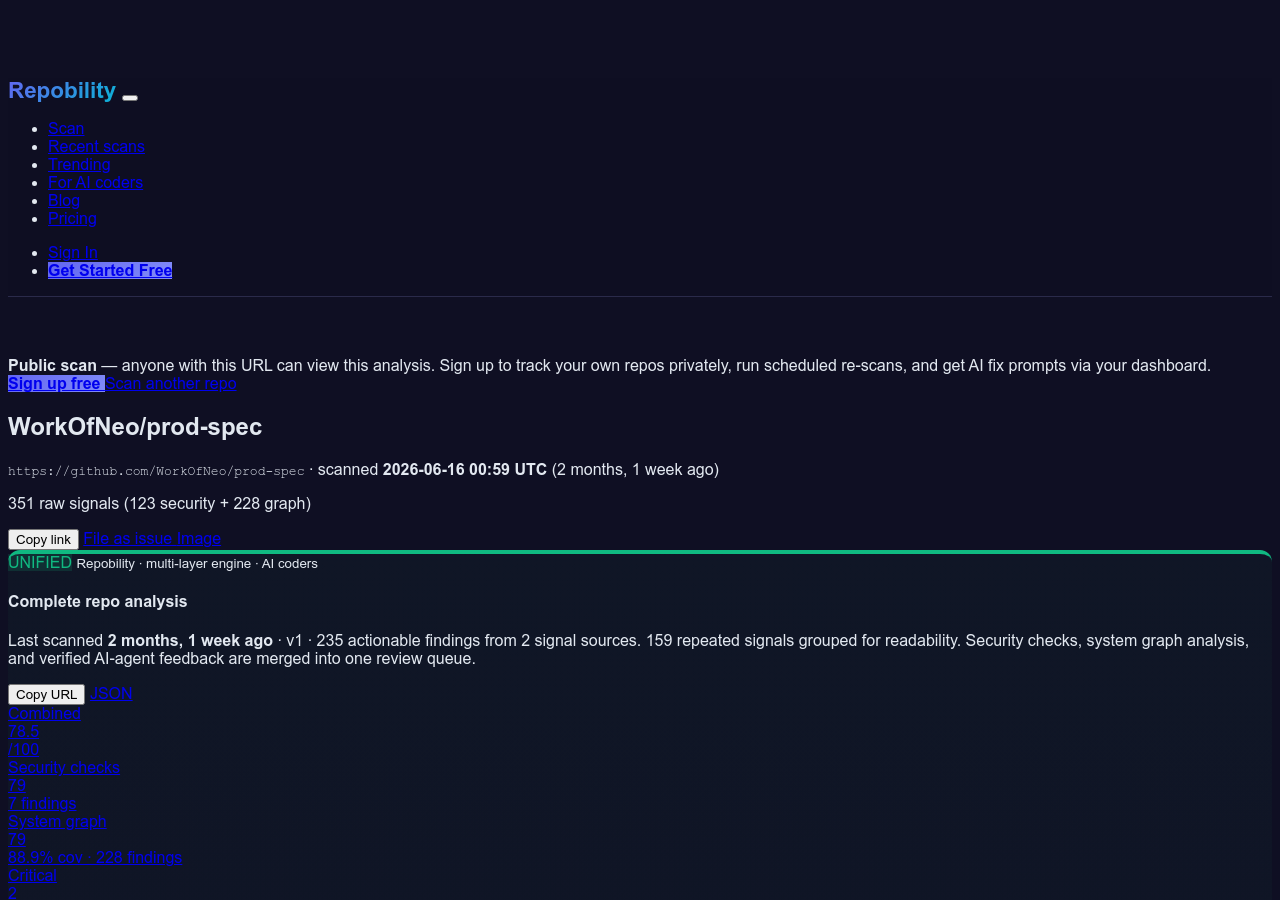Click the /100 score denominator
Viewport: 1280px width, 900px height.
click(24, 749)
